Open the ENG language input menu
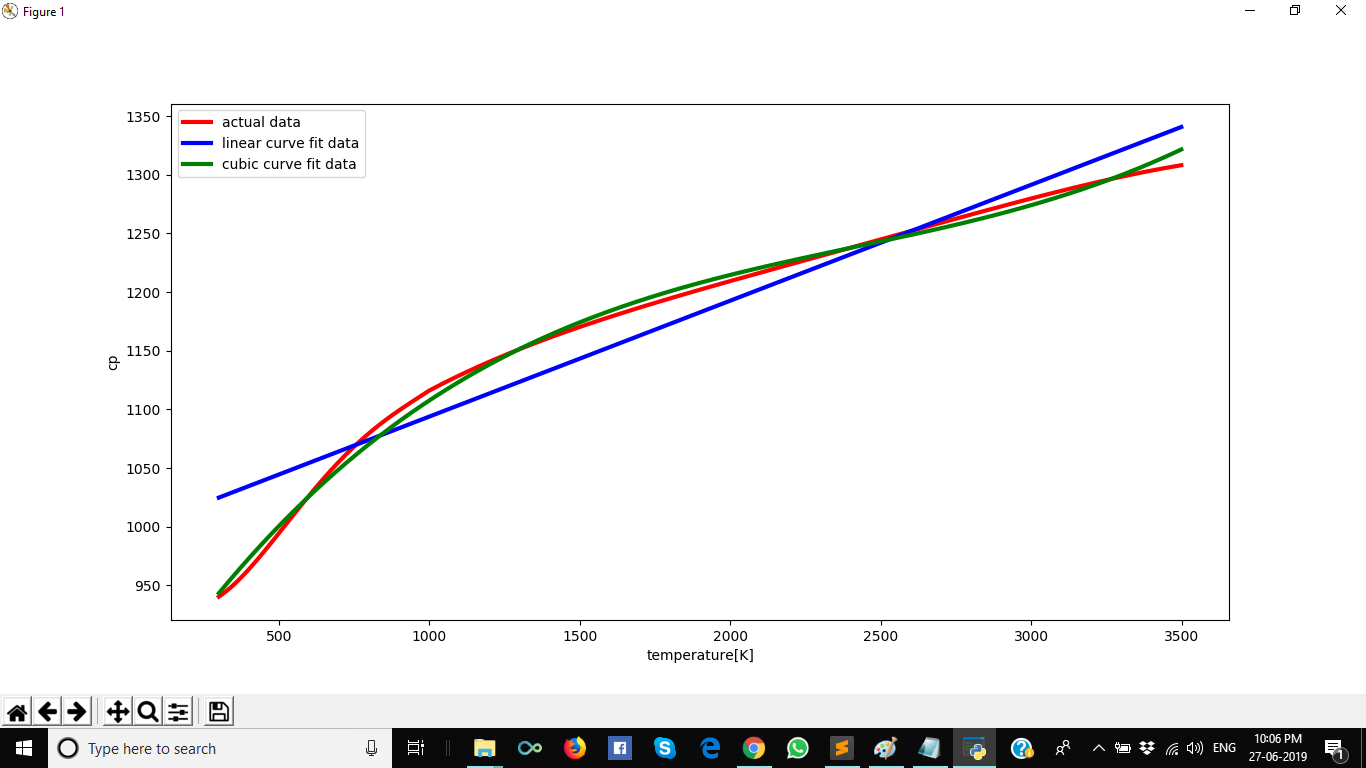The width and height of the screenshot is (1366, 768). pyautogui.click(x=1224, y=748)
